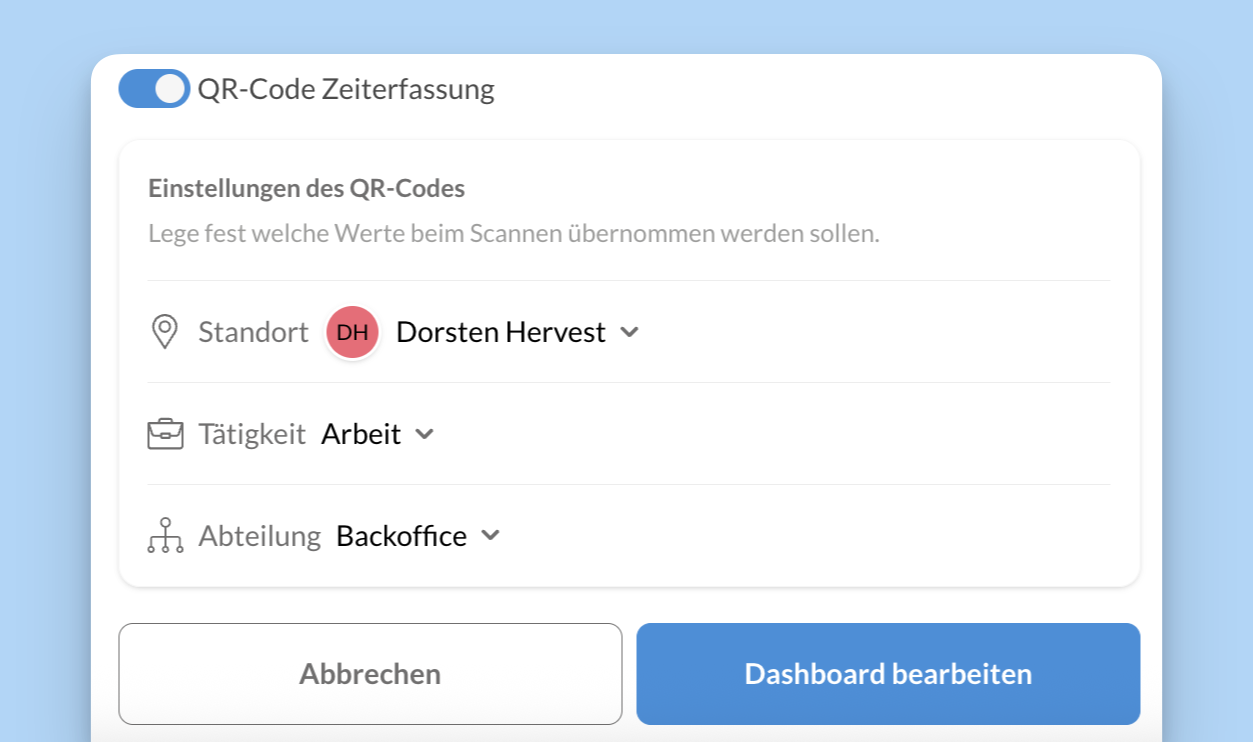Click the Einstellungen des QR-Codes heading
Screen dimensions: 1253x742
tap(306, 188)
